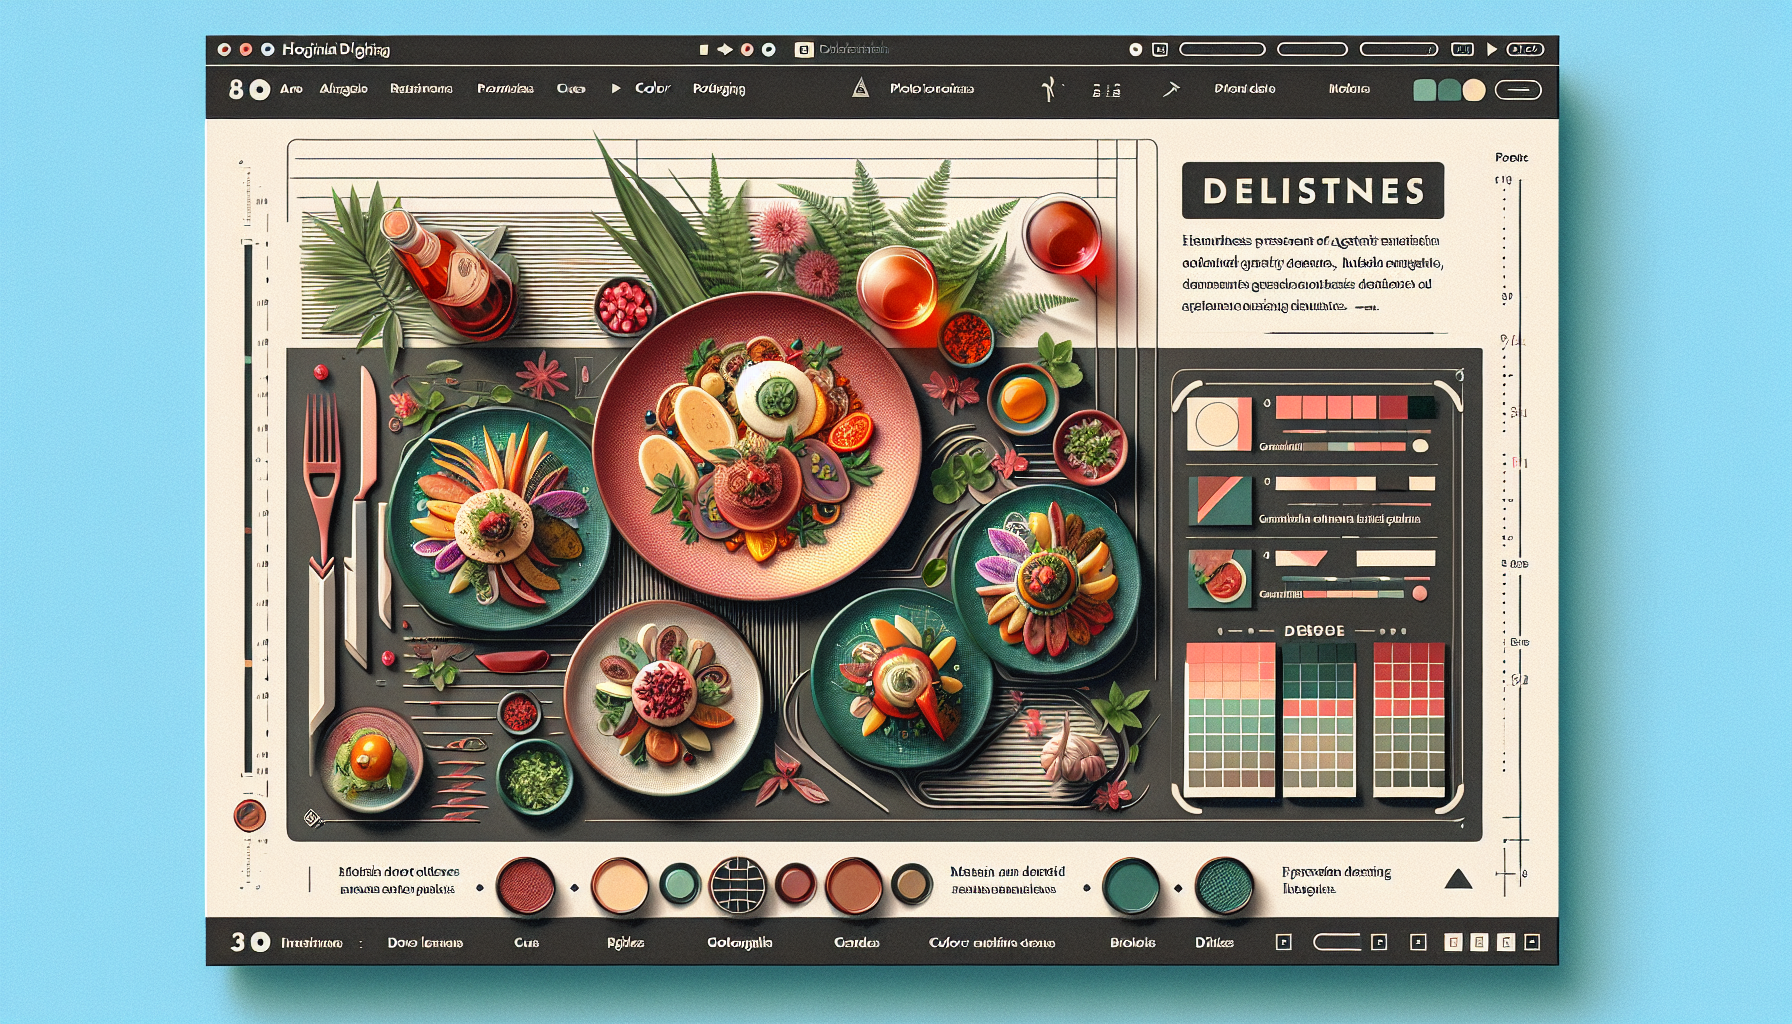The height and width of the screenshot is (1024, 1792).
Task: Click the rightmost square icon in bottom bar
Action: 1532,942
